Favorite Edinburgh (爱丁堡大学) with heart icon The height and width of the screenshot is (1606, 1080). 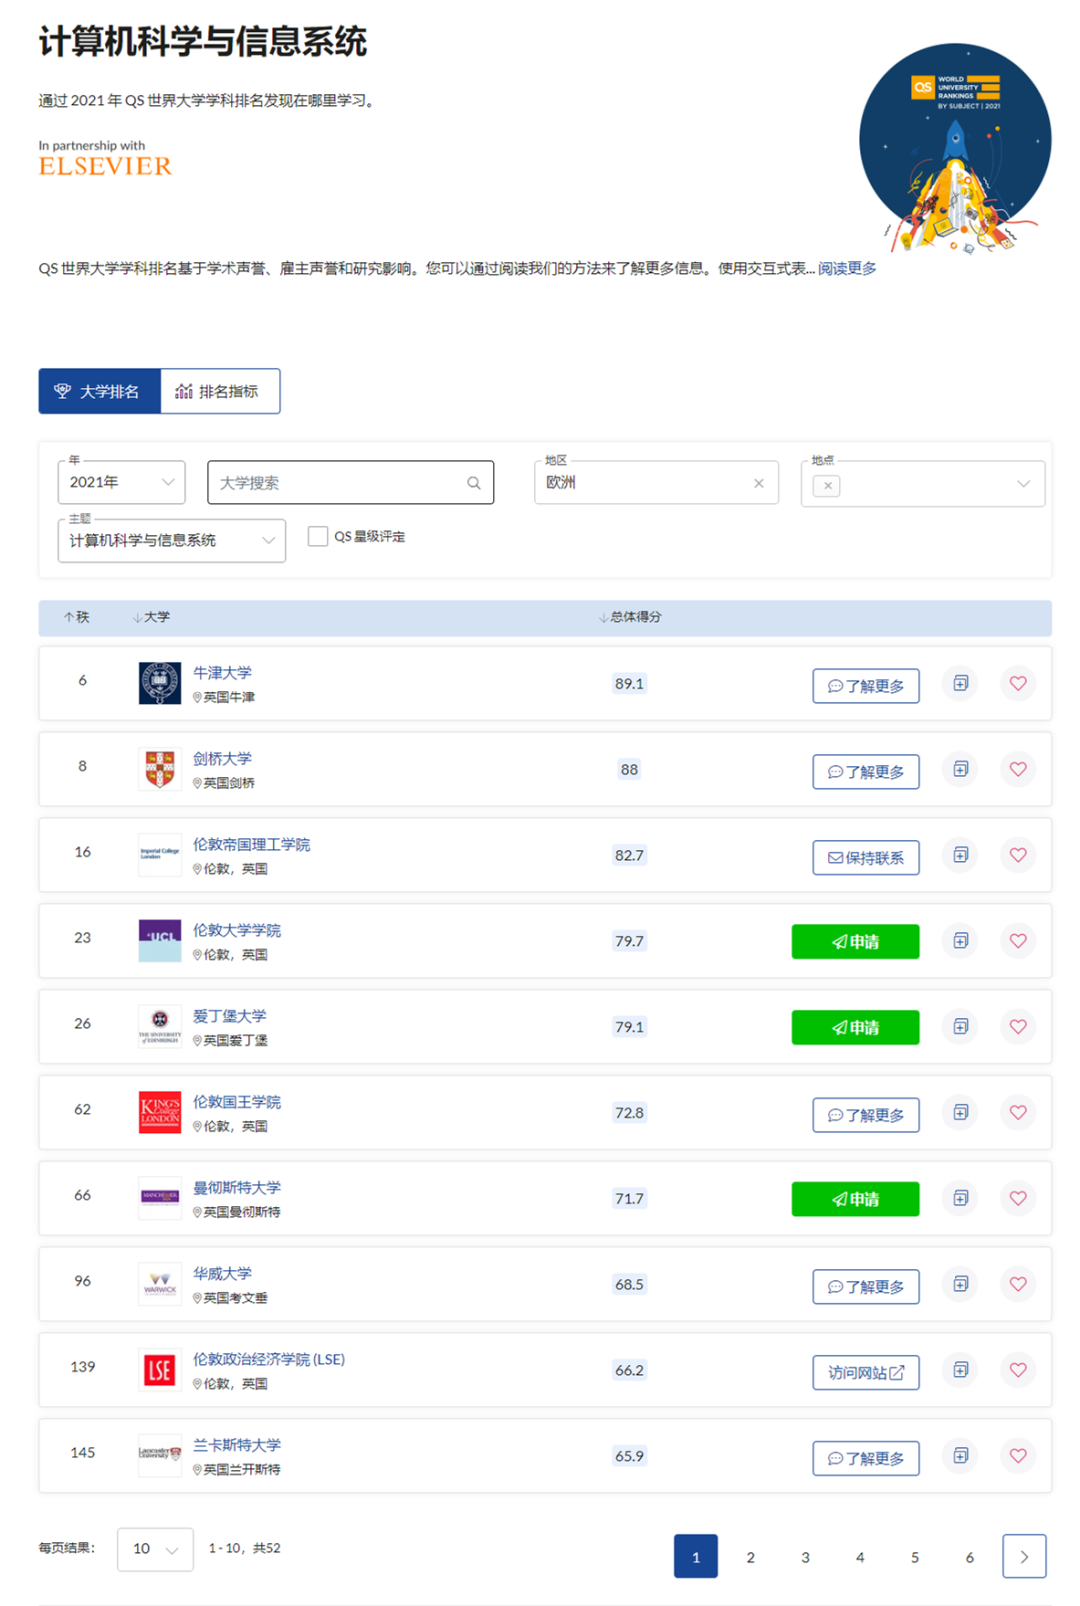(1018, 1027)
